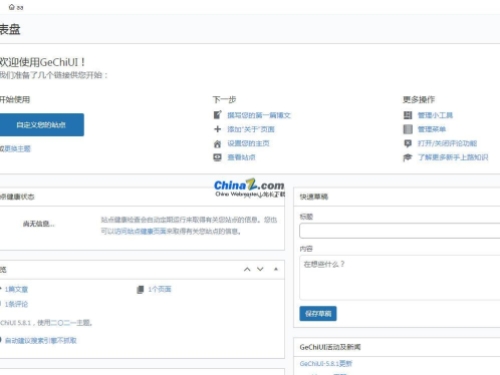Click the house icon for homepage setup
Image resolution: width=500 pixels, height=375 pixels.
(217, 143)
